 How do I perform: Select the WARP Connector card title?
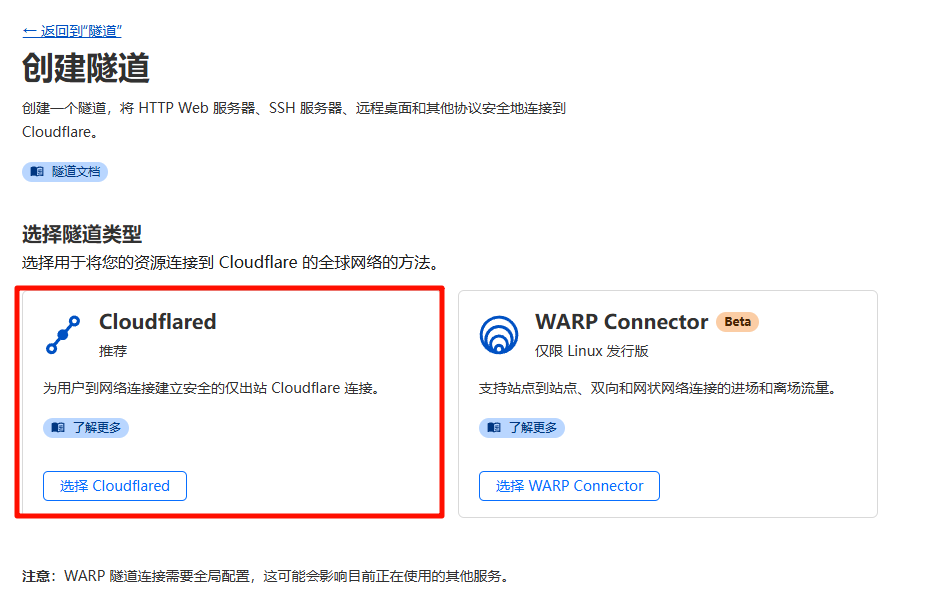click(x=622, y=322)
